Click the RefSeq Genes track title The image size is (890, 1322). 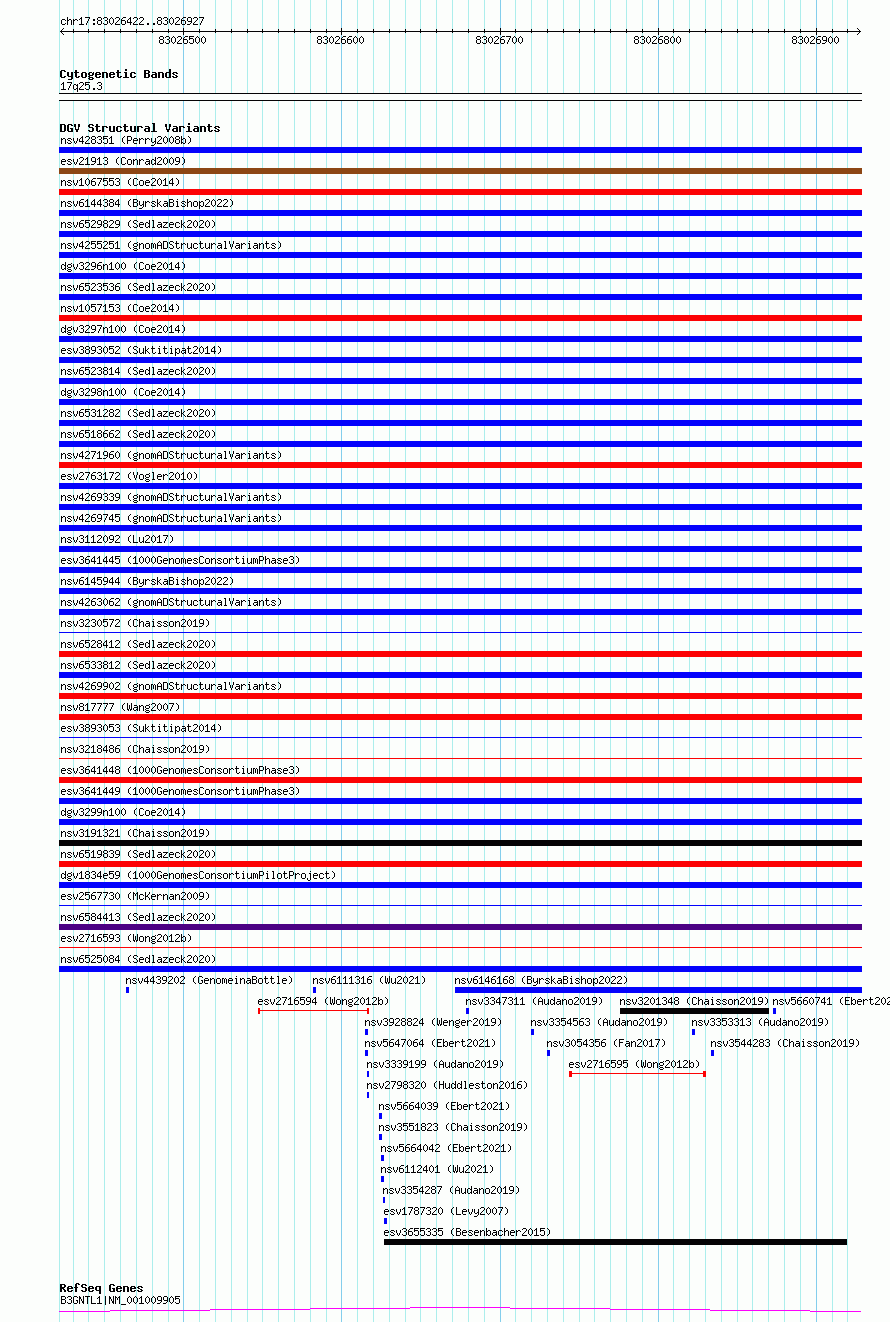(101, 1288)
